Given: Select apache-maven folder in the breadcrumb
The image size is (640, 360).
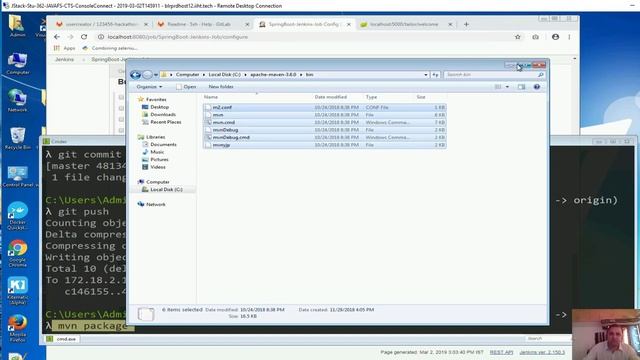Looking at the screenshot, I should (273, 75).
